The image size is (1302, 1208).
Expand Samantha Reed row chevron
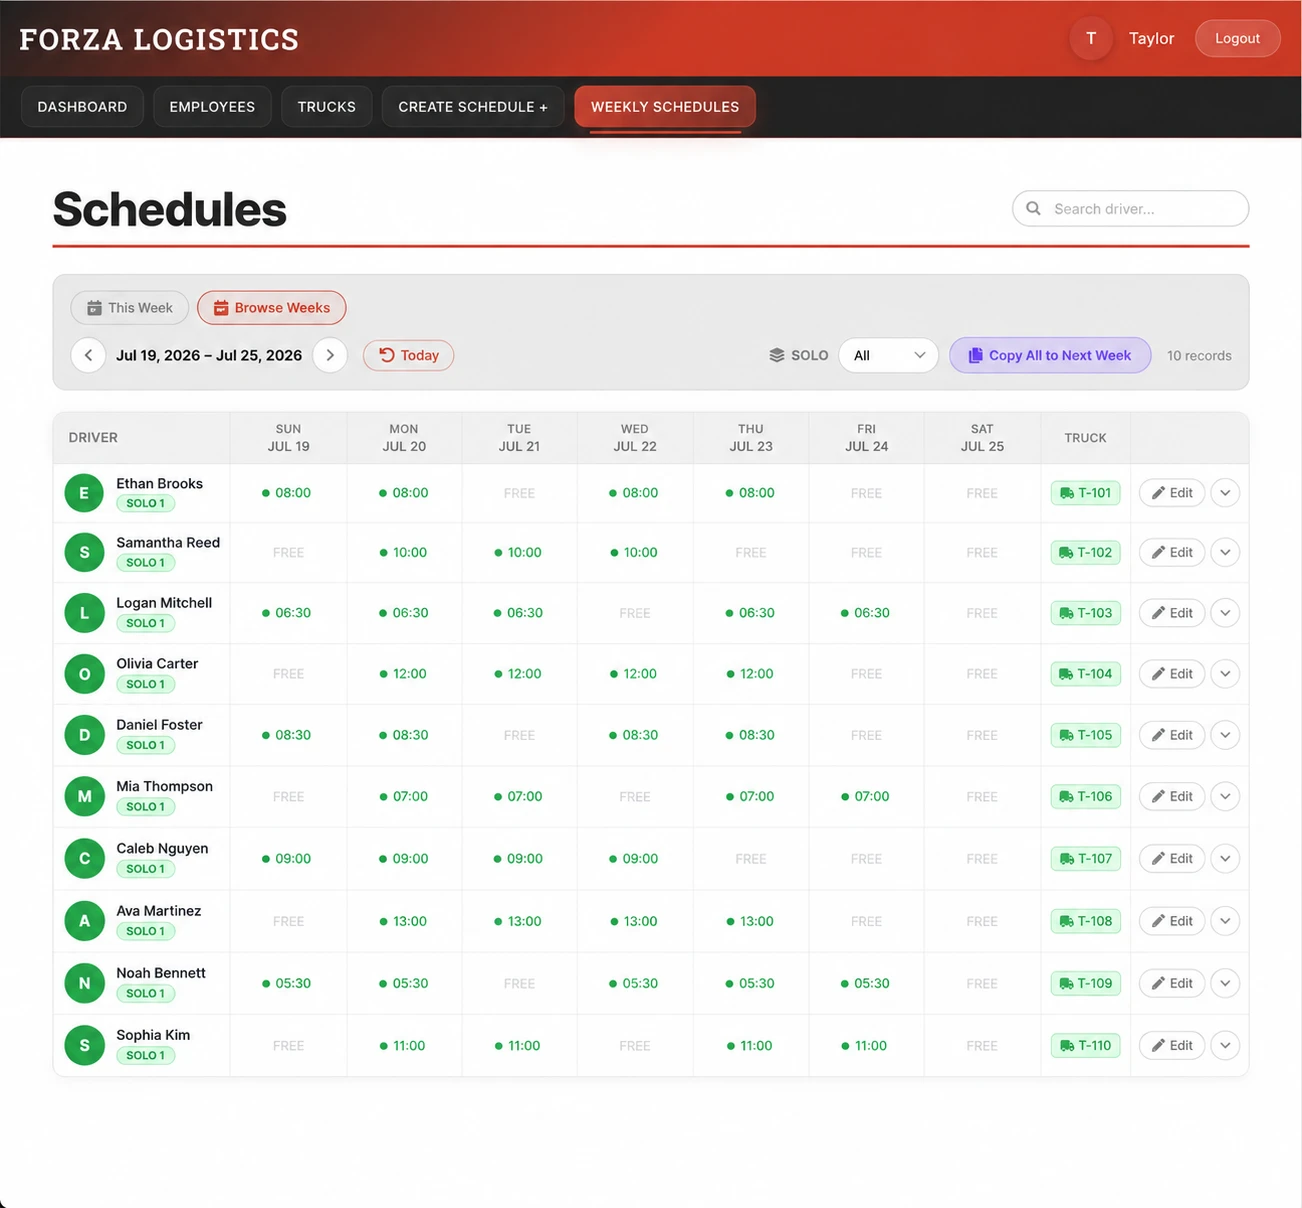(1225, 552)
